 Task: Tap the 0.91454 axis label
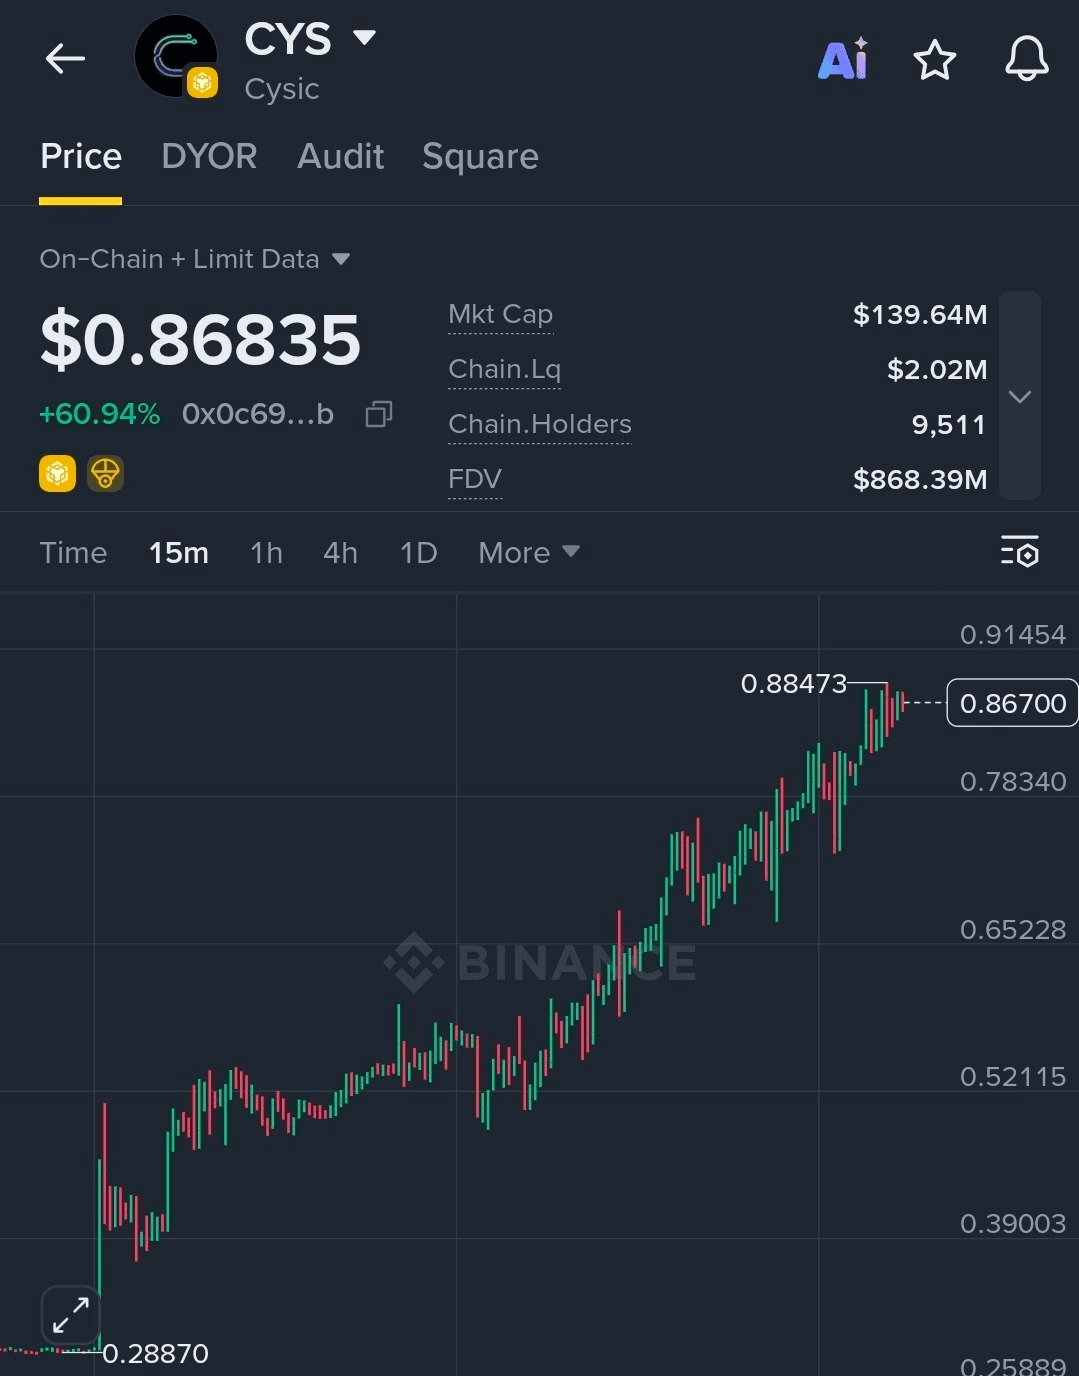click(1013, 635)
